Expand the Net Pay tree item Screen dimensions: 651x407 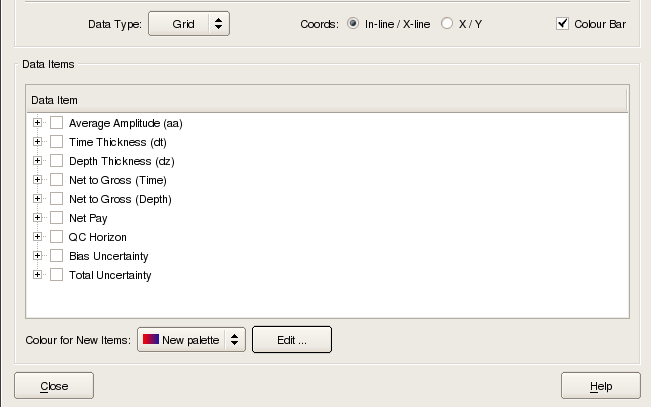click(x=38, y=218)
